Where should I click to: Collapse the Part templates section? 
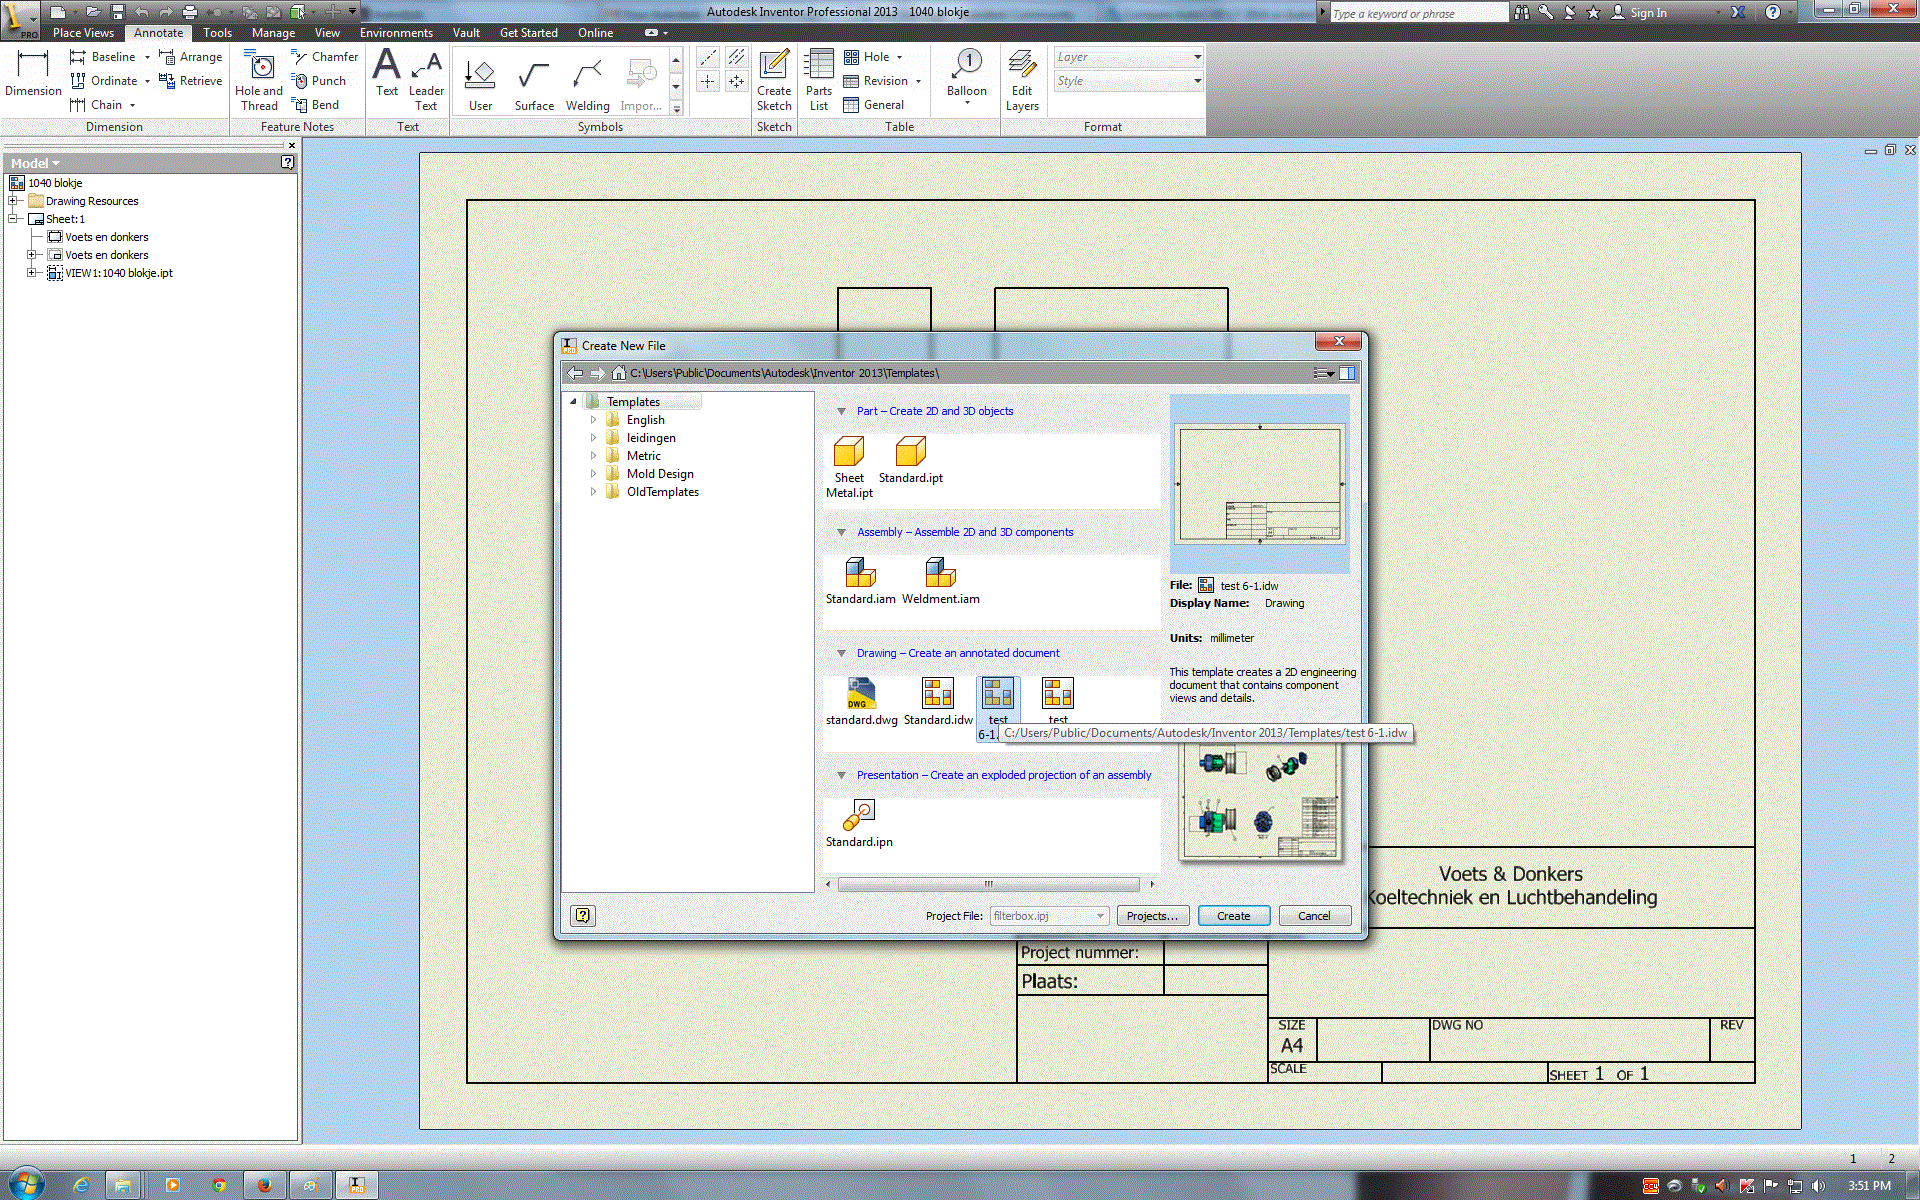(841, 411)
